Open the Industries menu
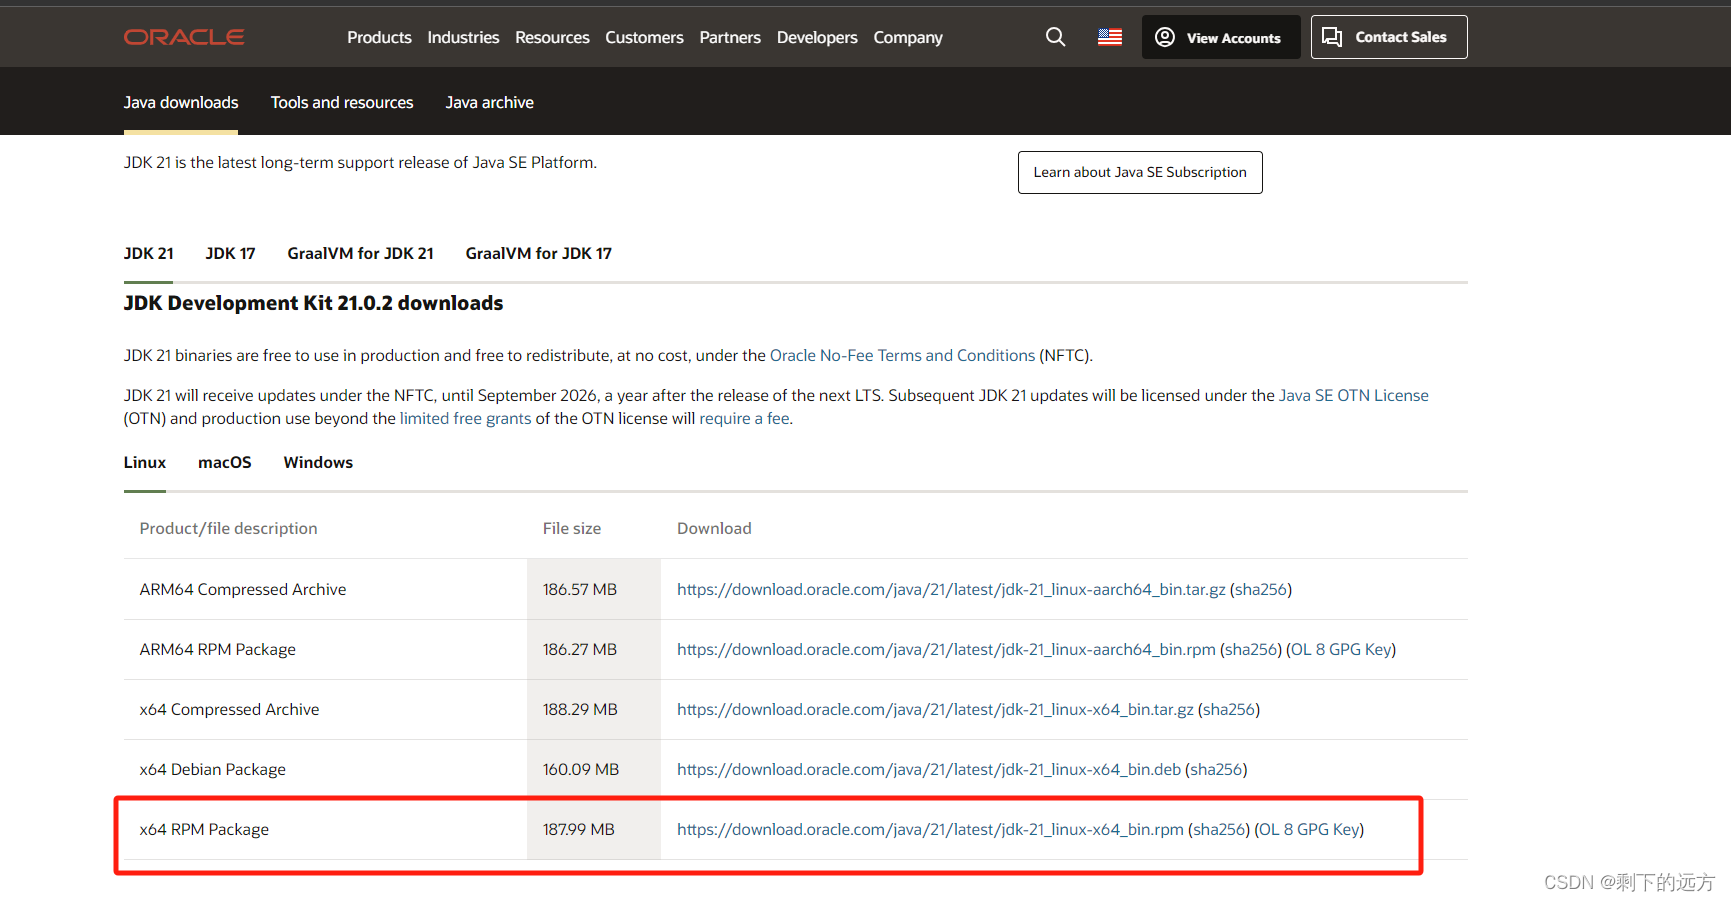The height and width of the screenshot is (901, 1731). click(463, 37)
